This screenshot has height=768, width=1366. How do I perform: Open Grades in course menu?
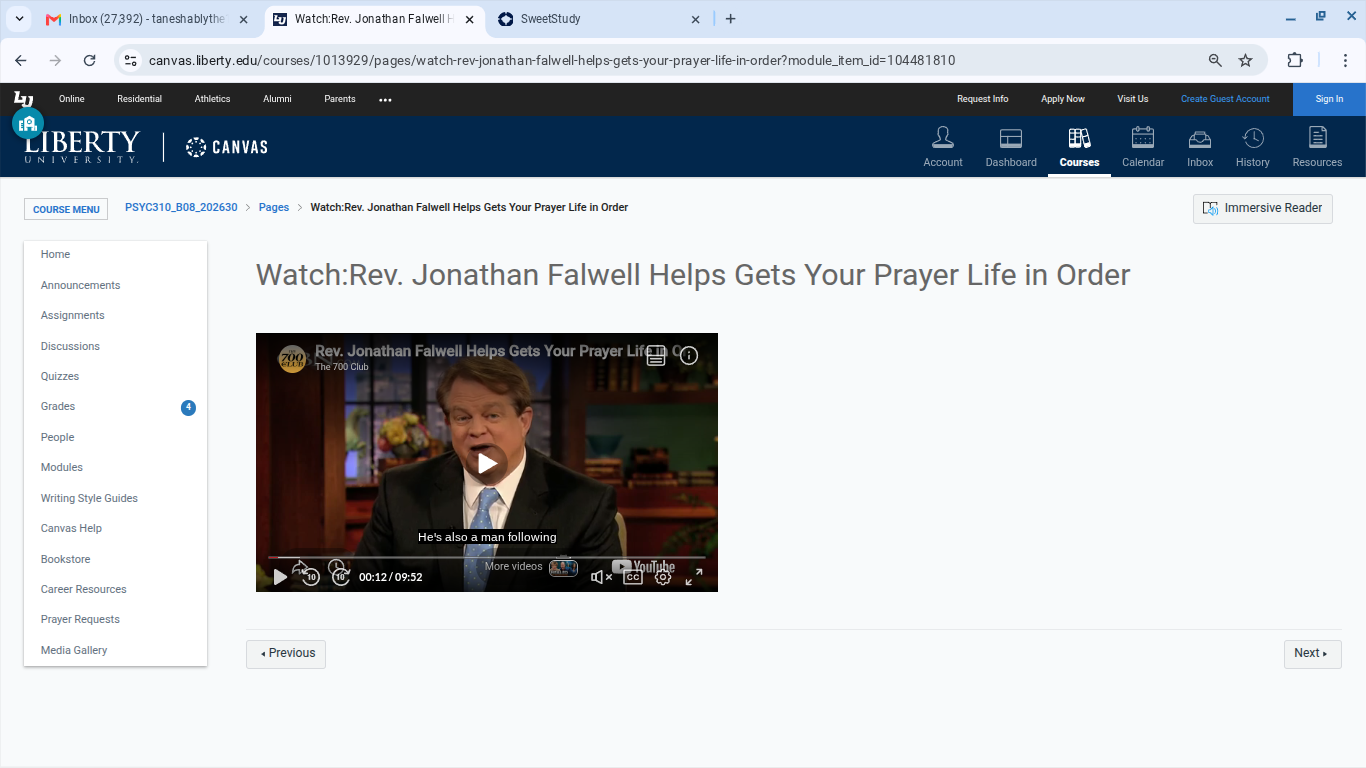coord(58,407)
